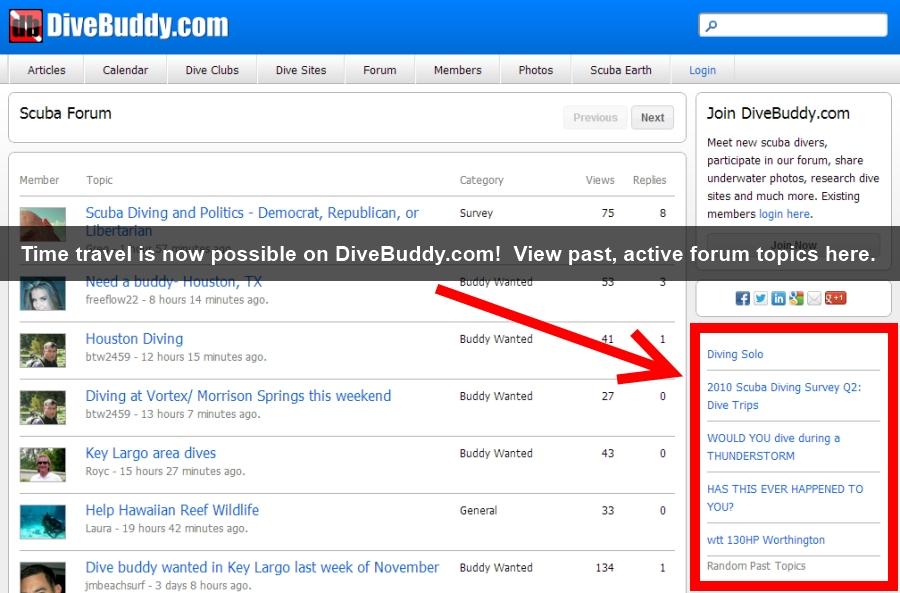Focus the site search field

(x=793, y=26)
